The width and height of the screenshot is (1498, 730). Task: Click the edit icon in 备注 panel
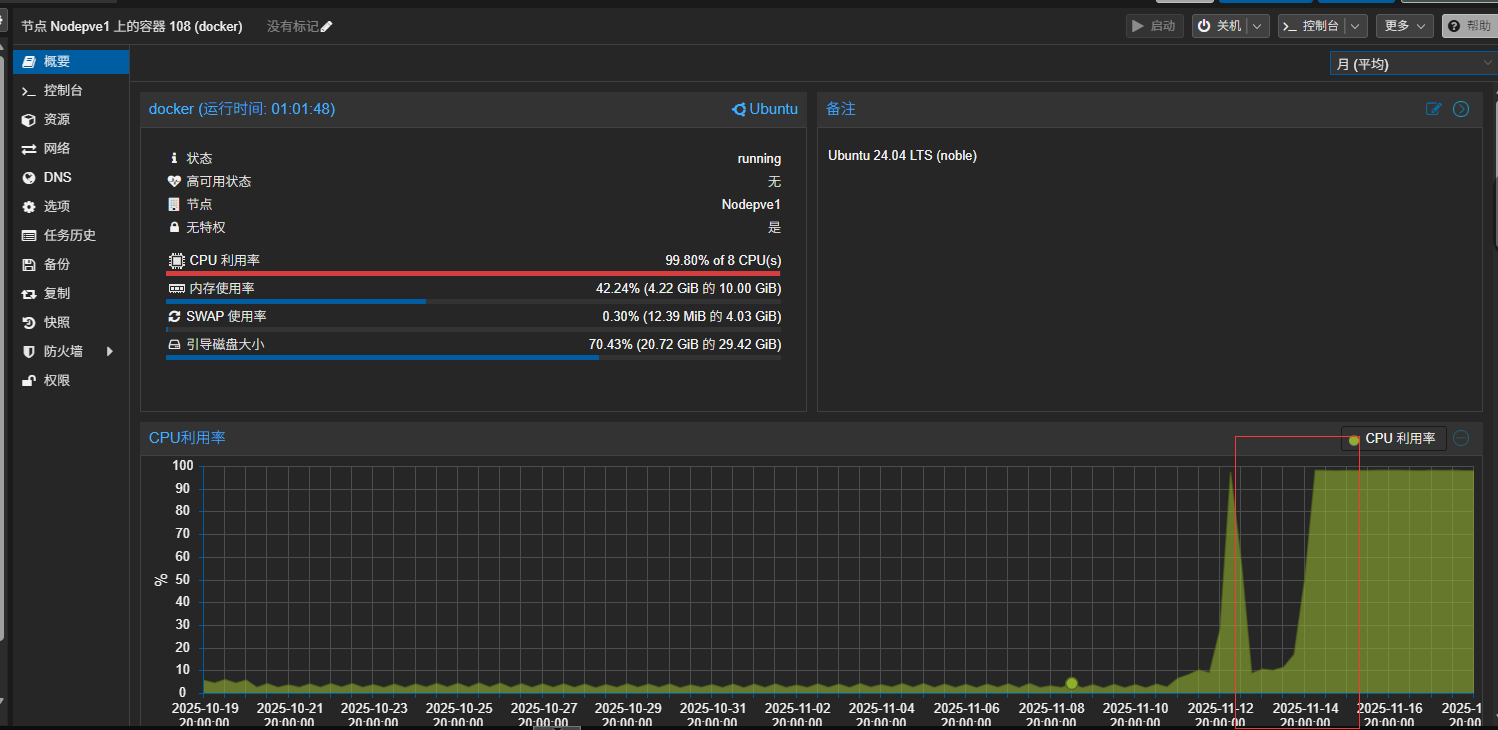(x=1433, y=109)
